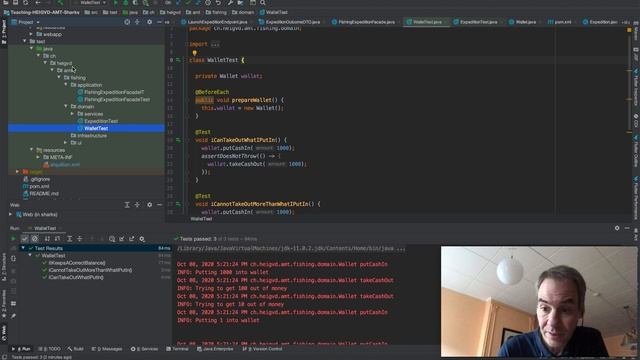
Task: Select FishingExpeditionFacadeTest in the project tree
Action: coord(117,100)
